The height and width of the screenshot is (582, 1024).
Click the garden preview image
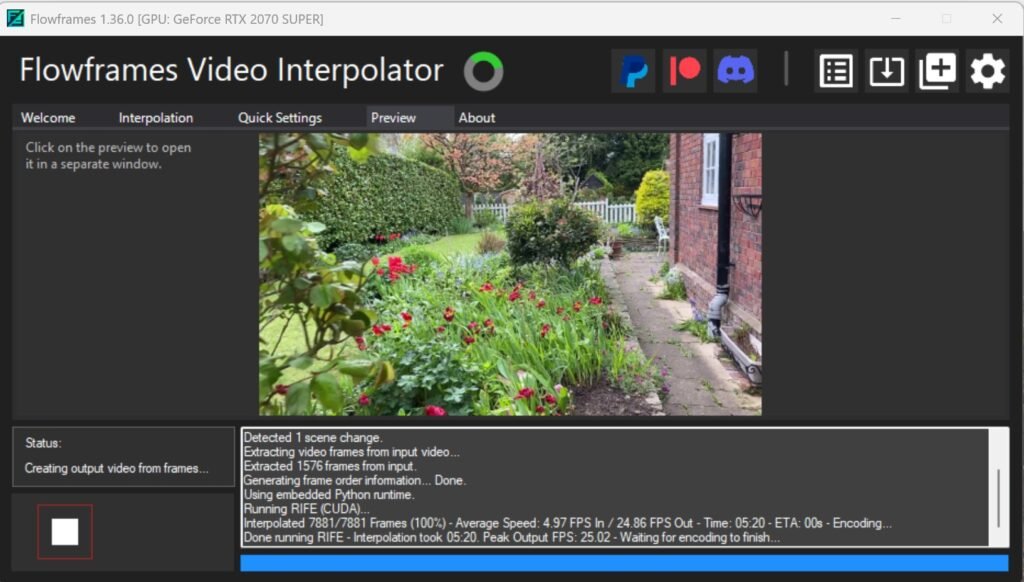510,274
